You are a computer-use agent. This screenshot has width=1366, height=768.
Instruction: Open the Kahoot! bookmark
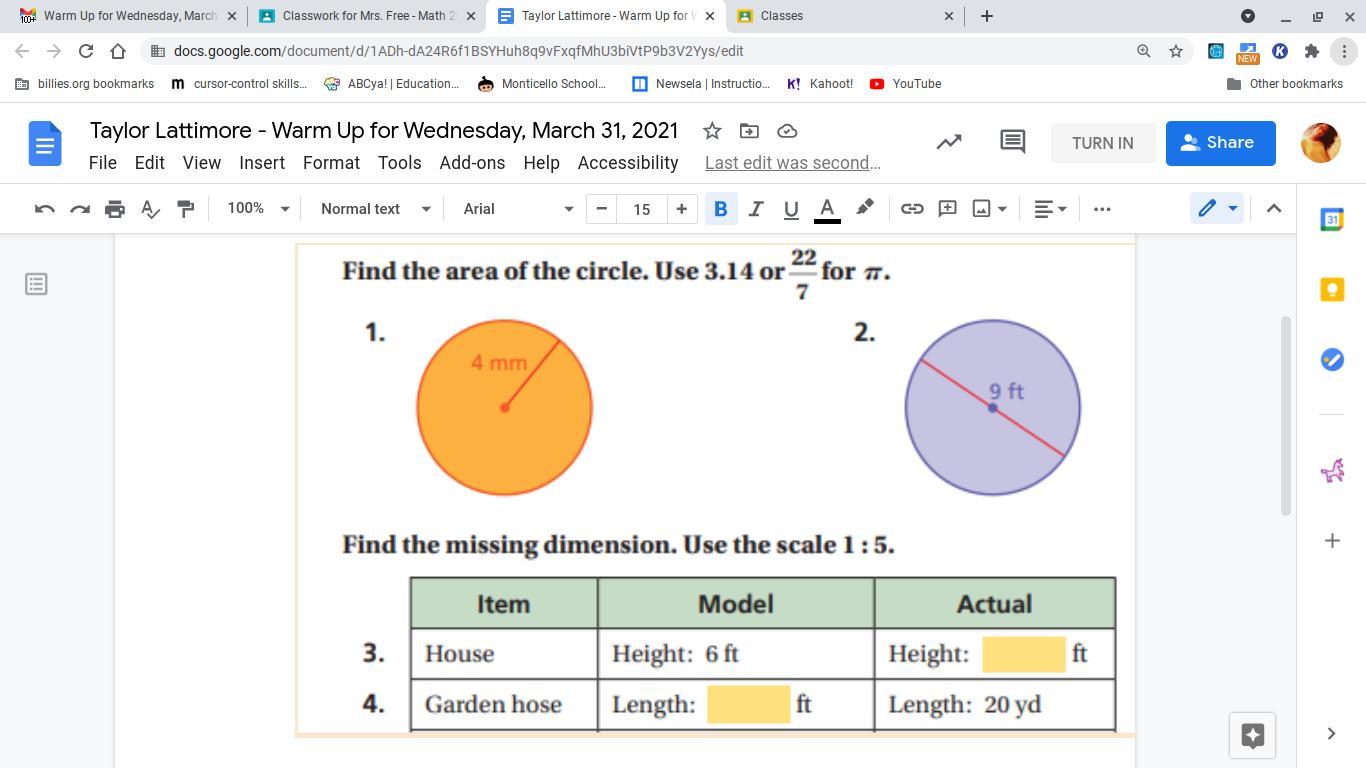[820, 84]
